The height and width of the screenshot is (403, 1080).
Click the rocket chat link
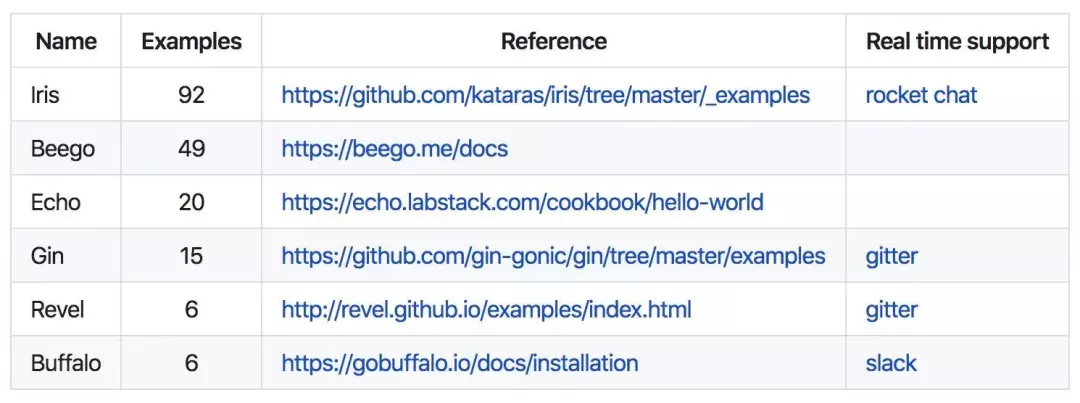point(921,94)
